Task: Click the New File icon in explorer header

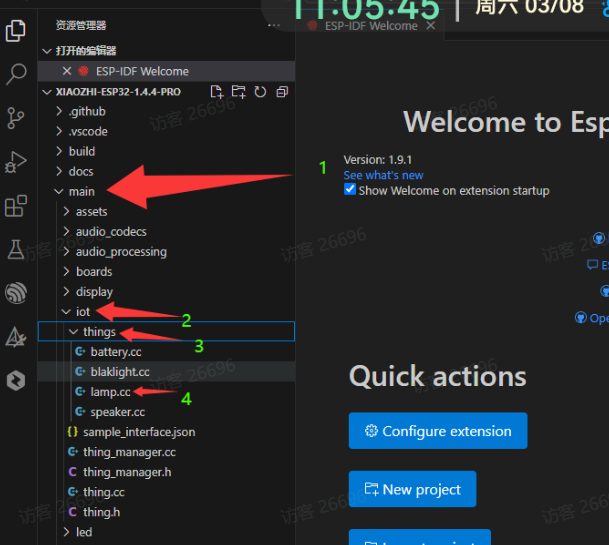Action: (217, 92)
